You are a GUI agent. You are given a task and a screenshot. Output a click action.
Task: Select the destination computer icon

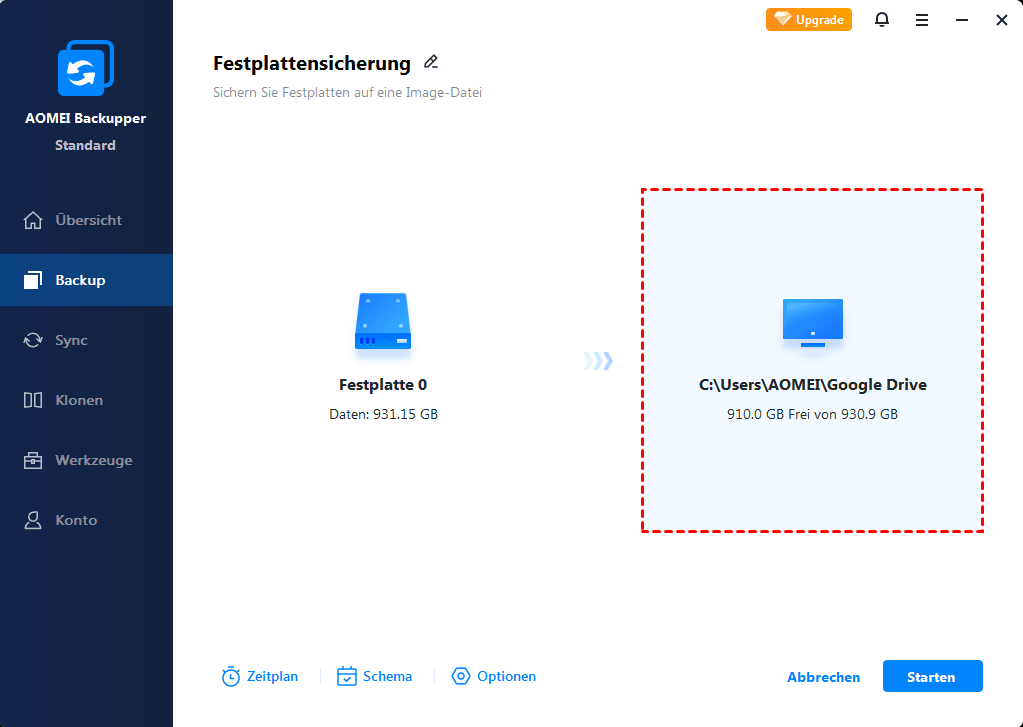point(812,323)
